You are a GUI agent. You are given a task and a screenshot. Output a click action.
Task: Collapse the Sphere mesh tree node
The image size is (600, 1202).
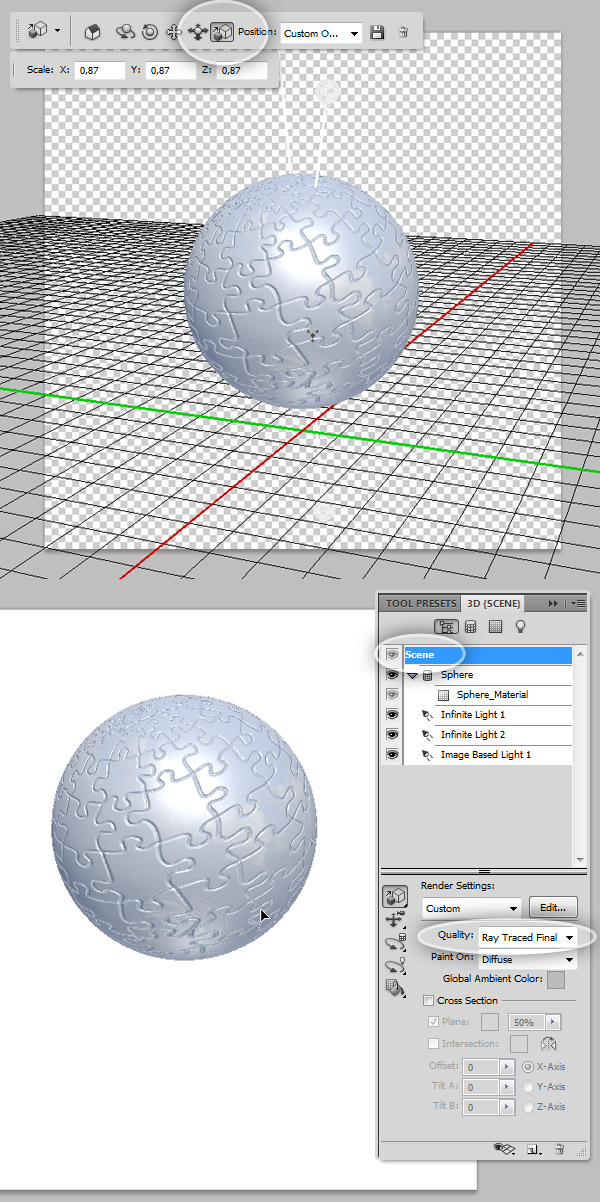point(412,675)
